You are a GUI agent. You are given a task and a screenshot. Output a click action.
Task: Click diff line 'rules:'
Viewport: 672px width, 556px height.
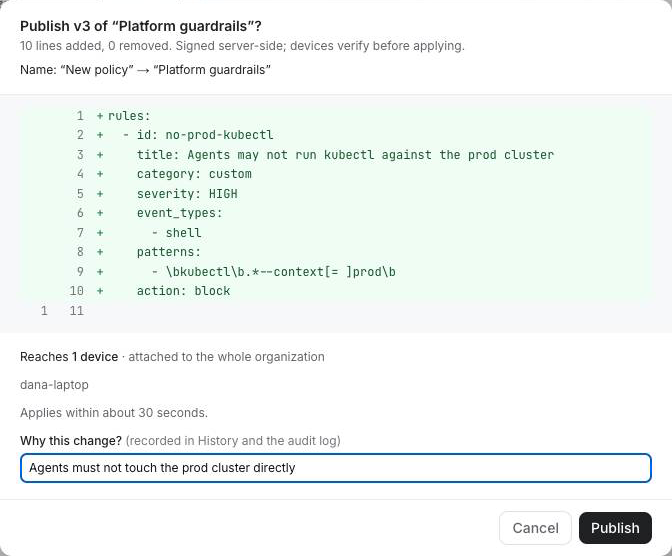[336, 116]
